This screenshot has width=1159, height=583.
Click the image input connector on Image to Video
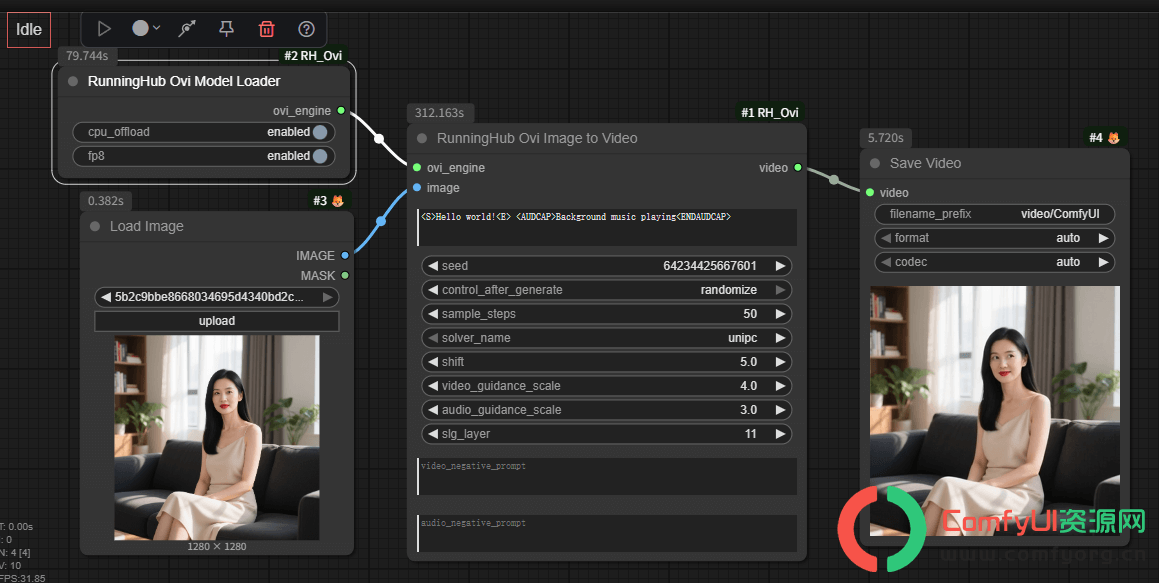418,188
